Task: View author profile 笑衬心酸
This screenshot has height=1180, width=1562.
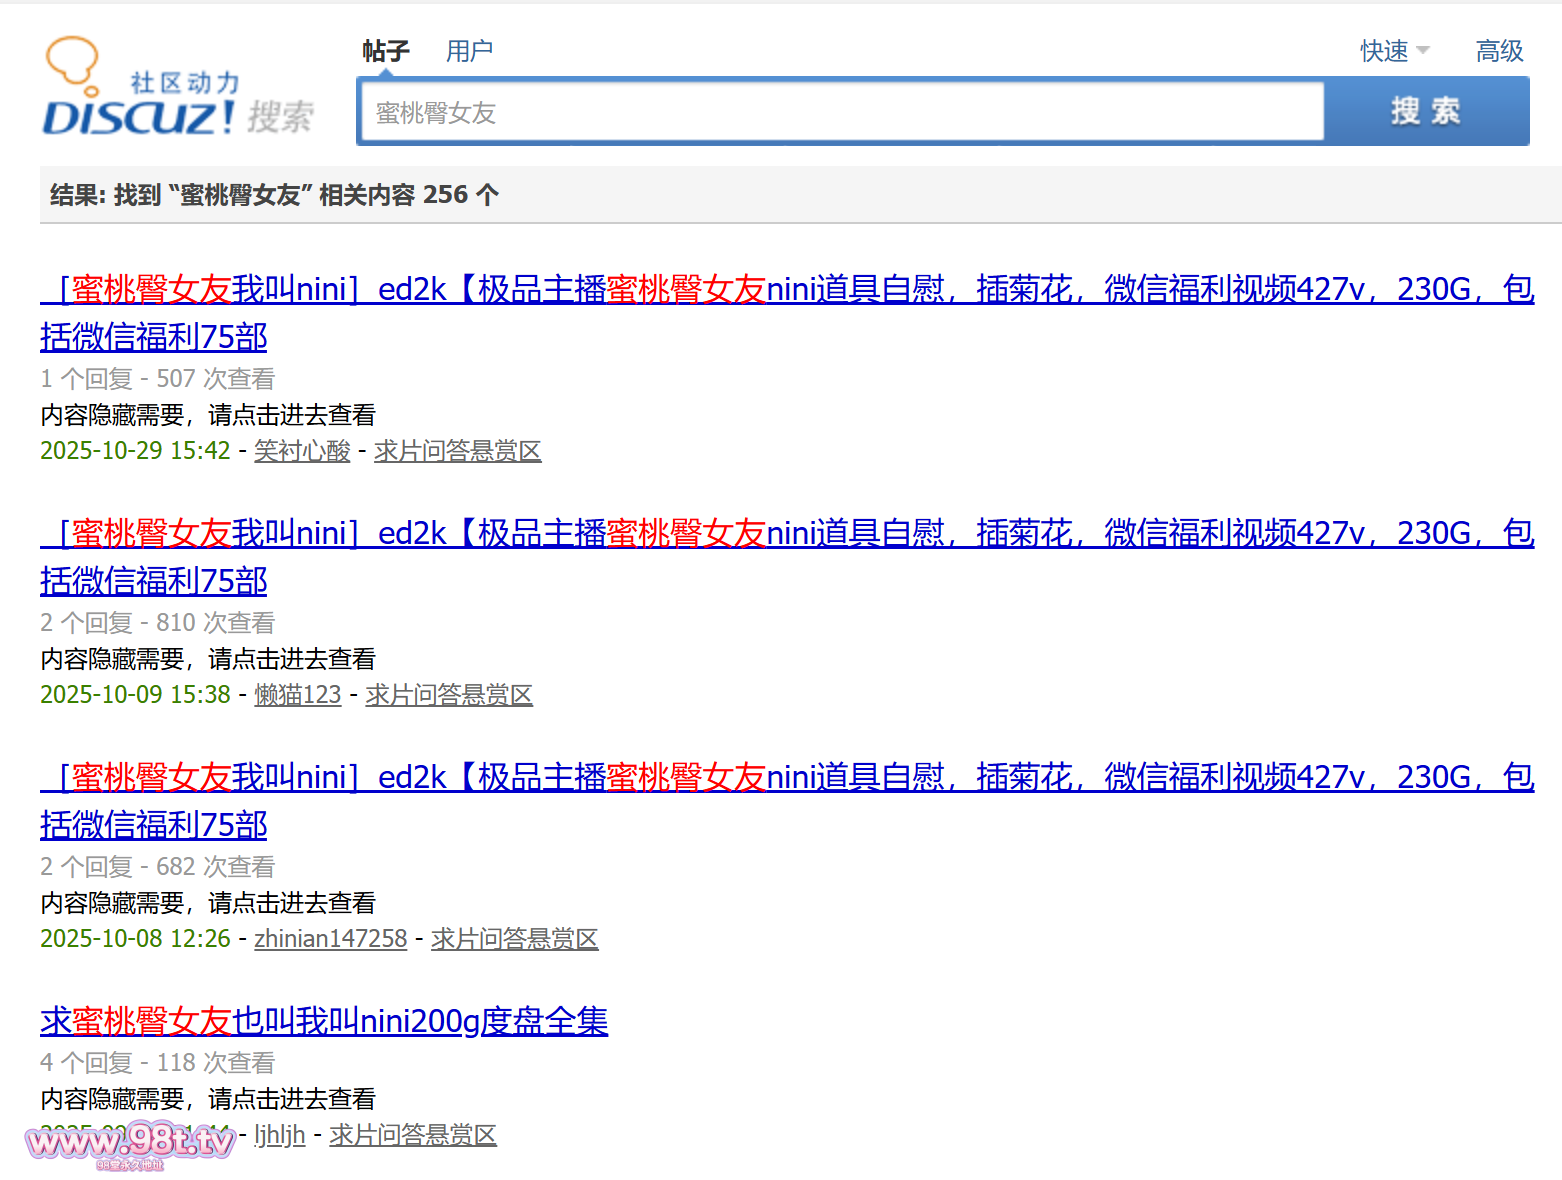Action: tap(302, 451)
